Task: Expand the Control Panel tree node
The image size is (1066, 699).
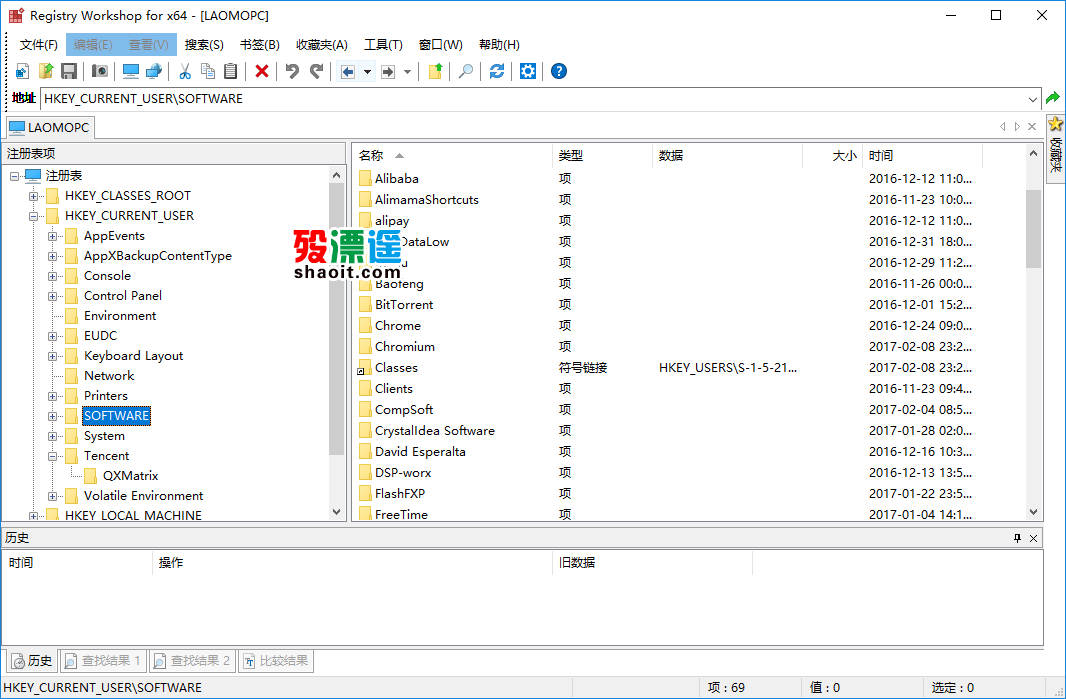Action: coord(52,296)
